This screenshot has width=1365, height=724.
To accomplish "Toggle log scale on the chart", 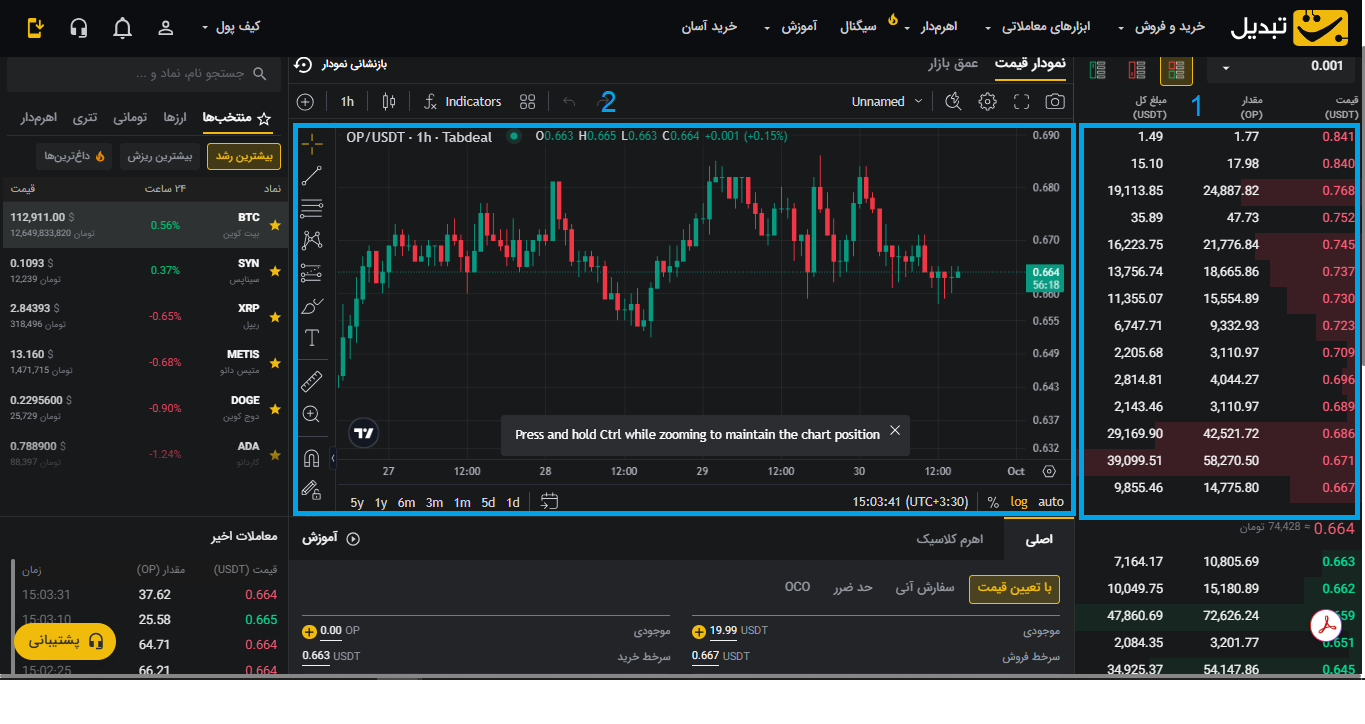I will pyautogui.click(x=1019, y=502).
